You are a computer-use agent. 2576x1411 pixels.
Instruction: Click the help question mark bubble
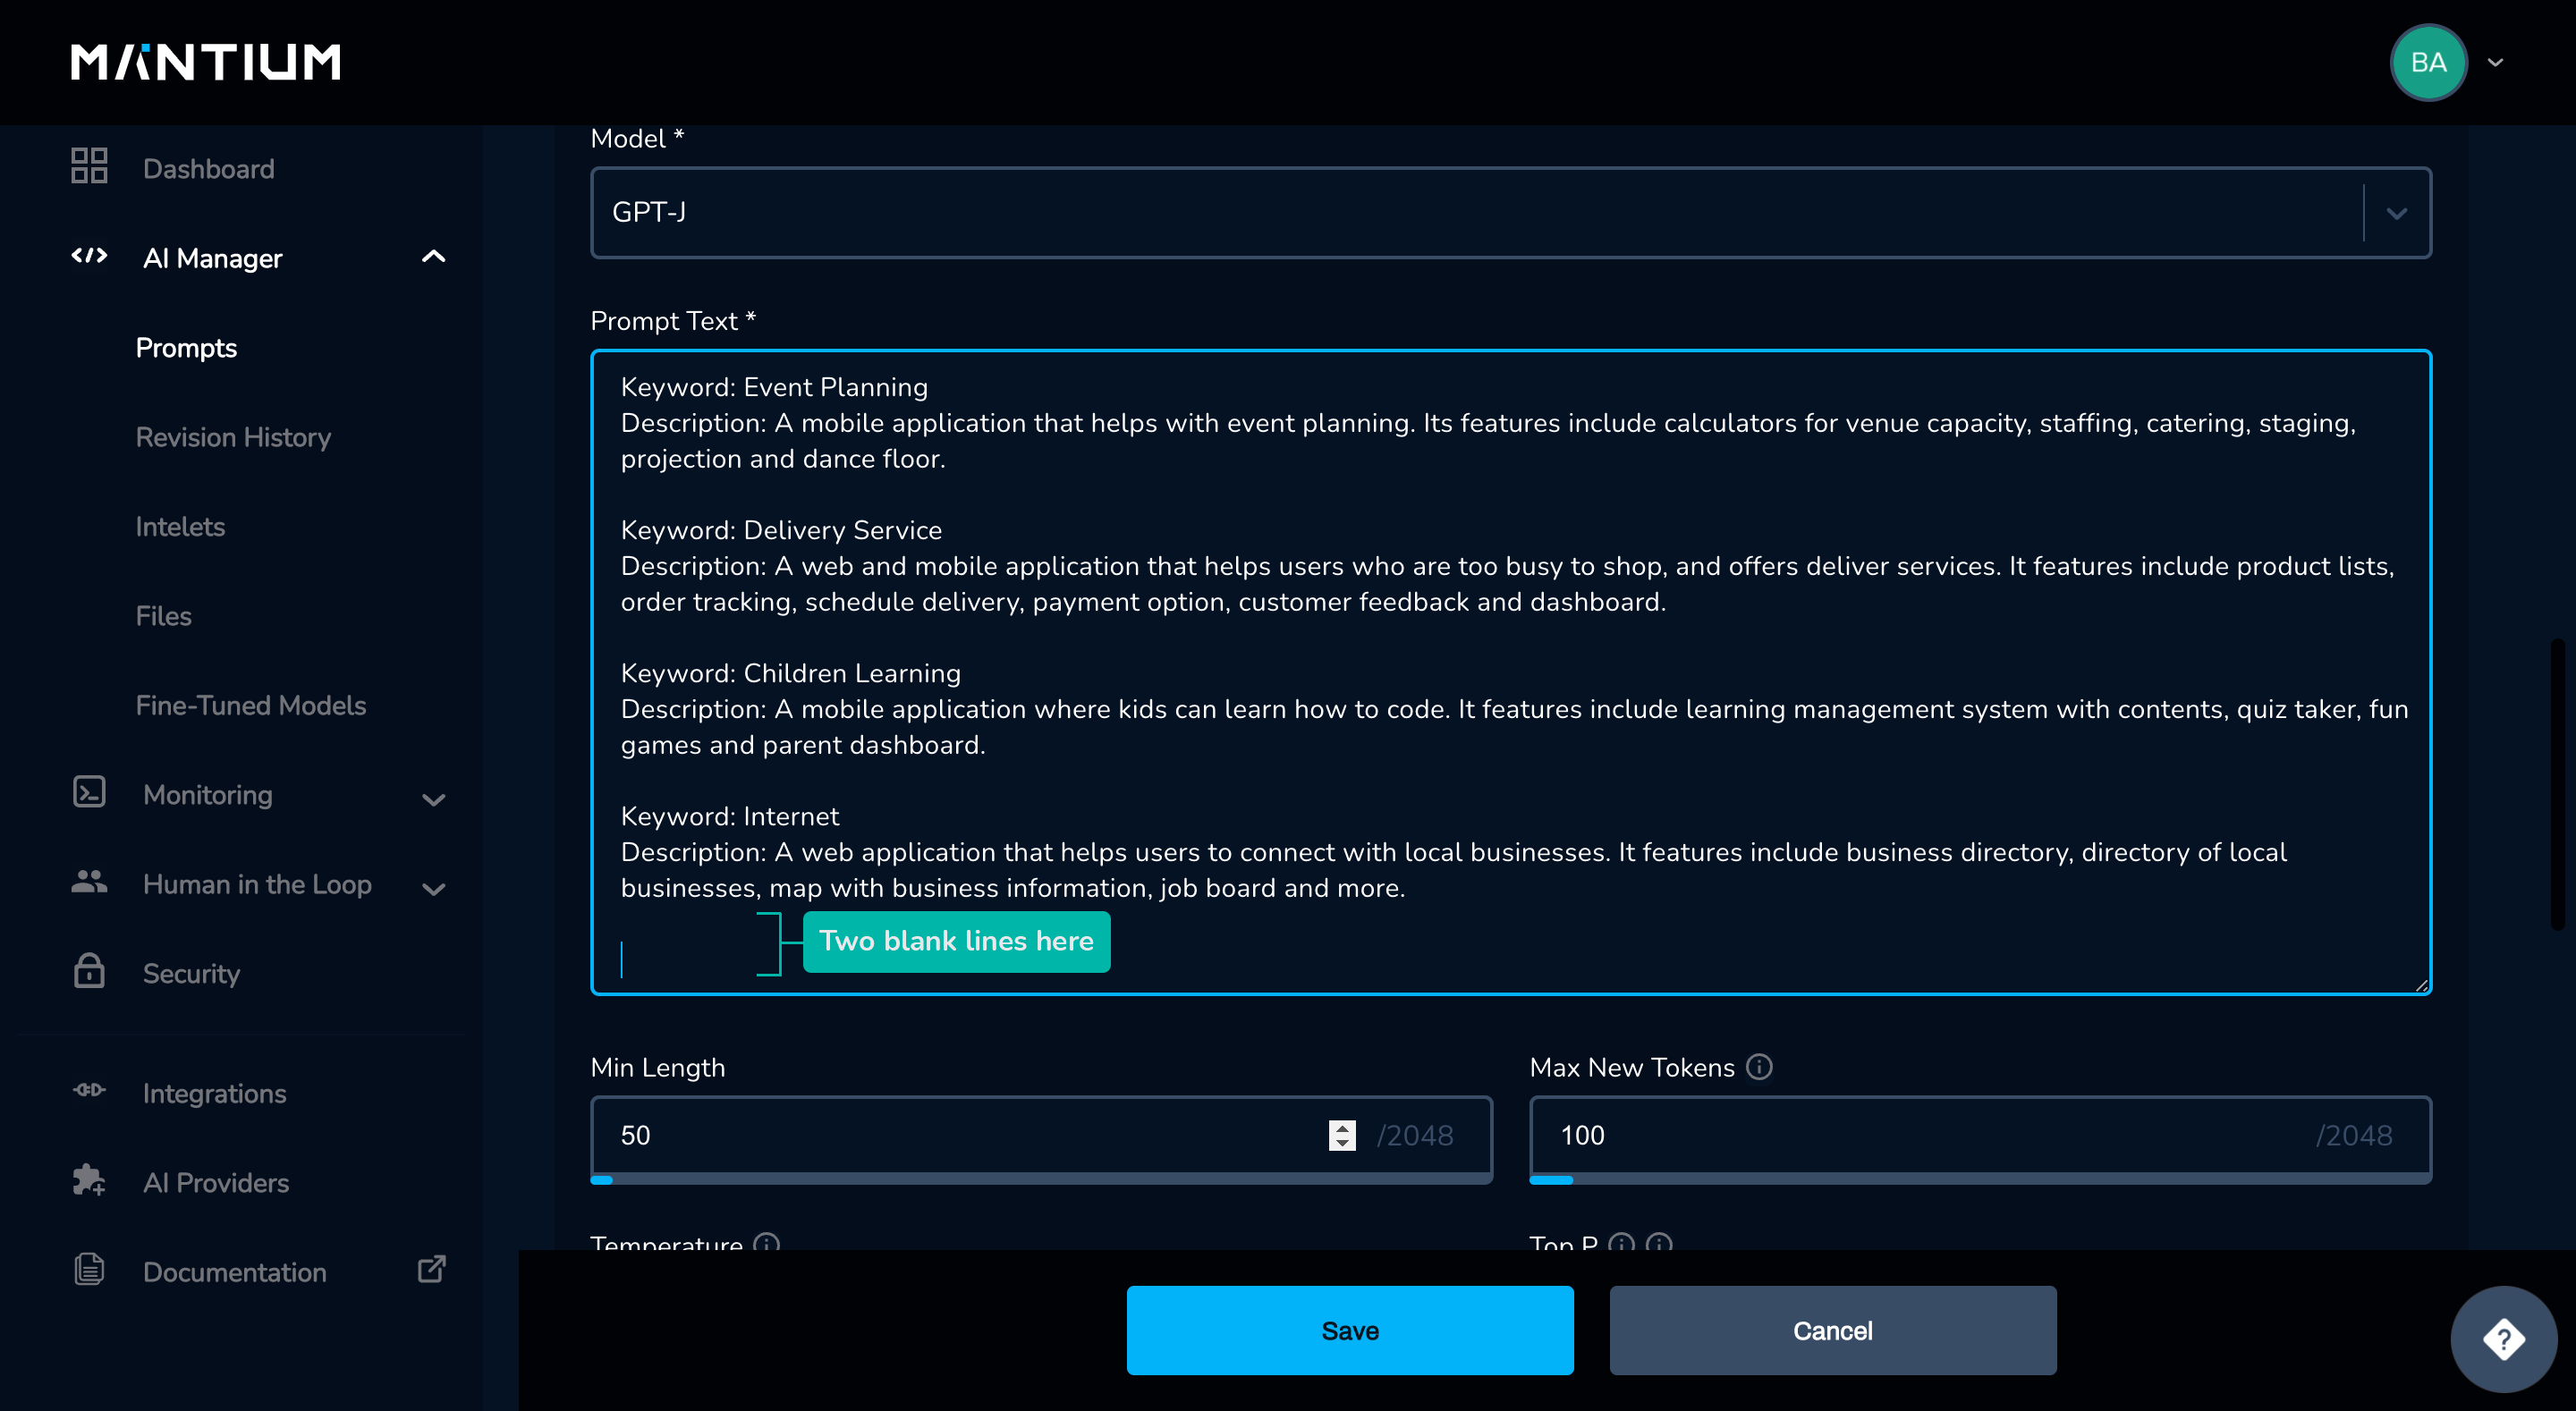click(2503, 1339)
